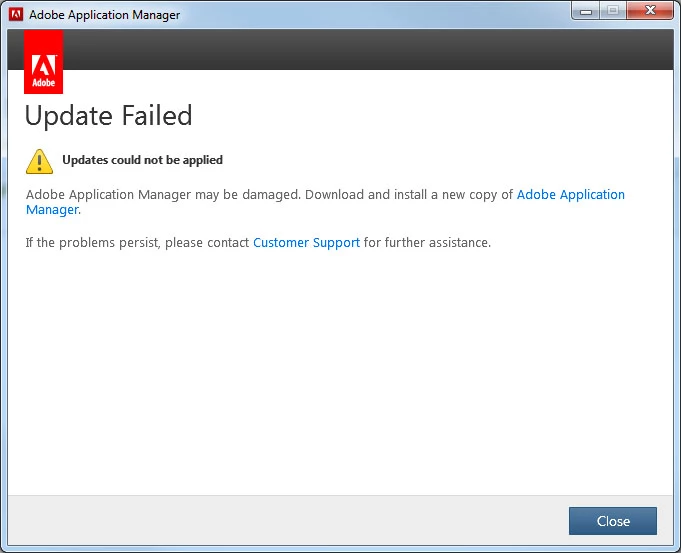Minimize the Adobe Application Manager window
681x553 pixels.
pyautogui.click(x=585, y=11)
